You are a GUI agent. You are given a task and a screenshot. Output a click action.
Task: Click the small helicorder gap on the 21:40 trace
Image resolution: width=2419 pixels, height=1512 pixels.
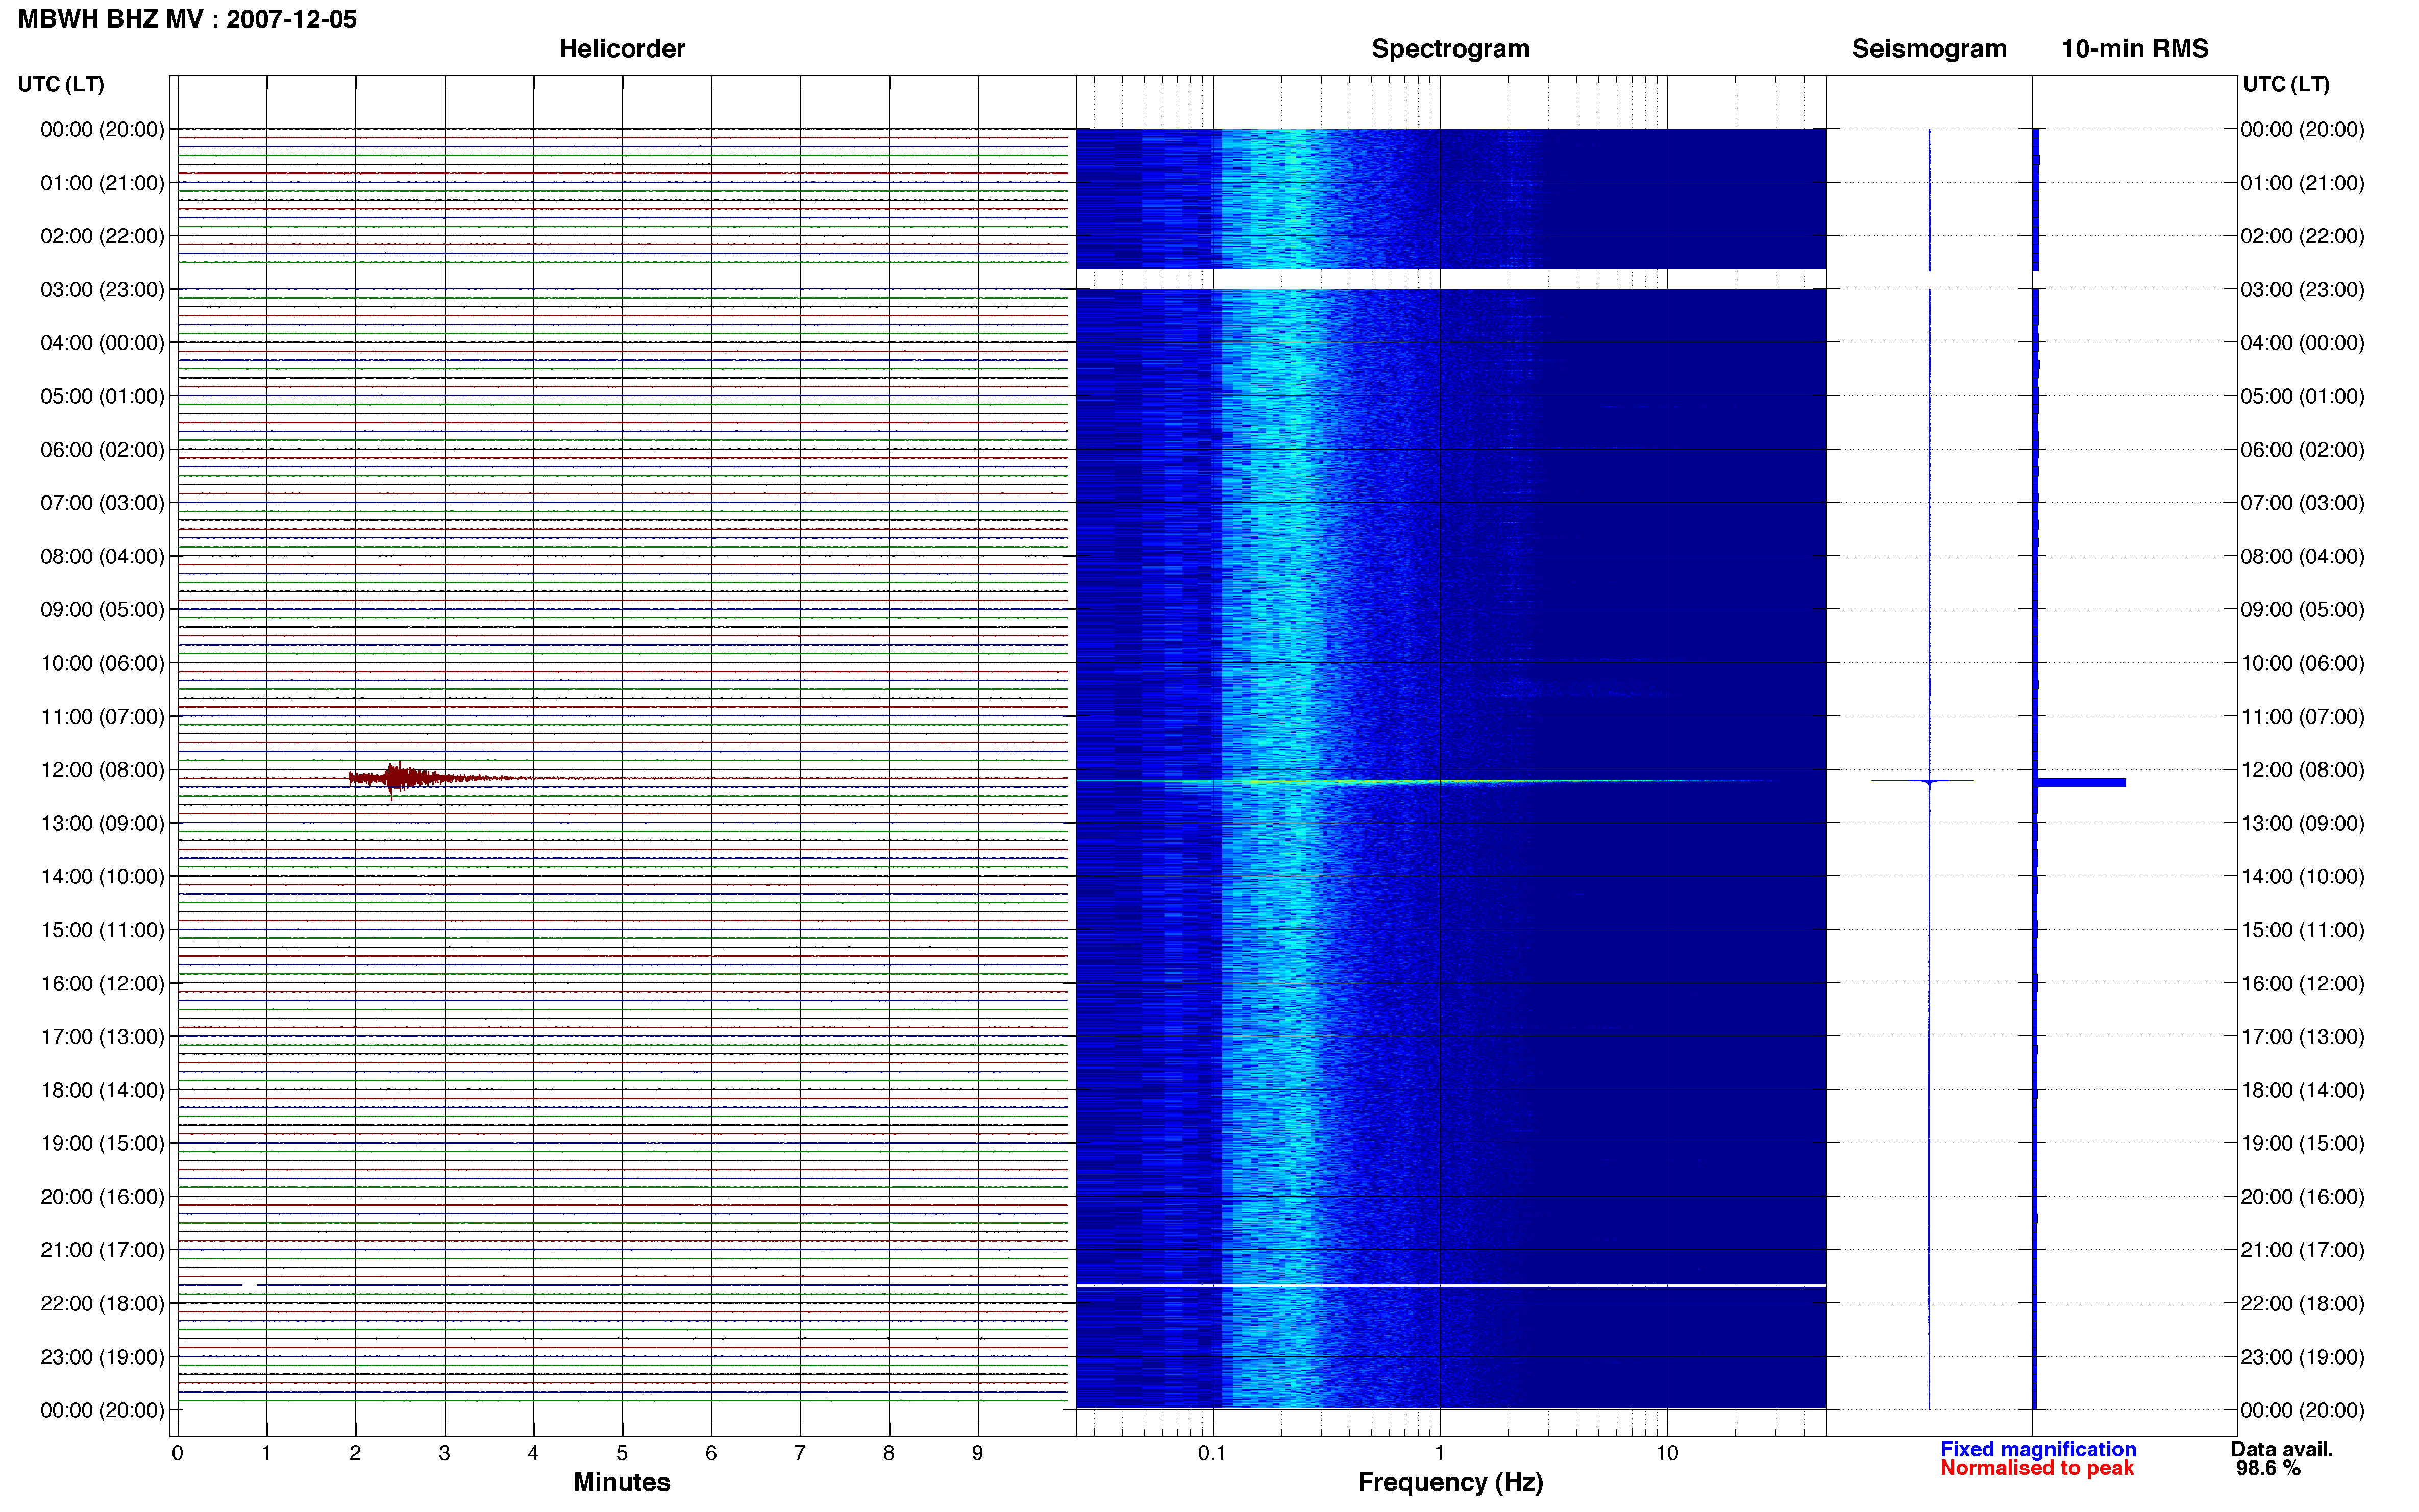pyautogui.click(x=249, y=1284)
